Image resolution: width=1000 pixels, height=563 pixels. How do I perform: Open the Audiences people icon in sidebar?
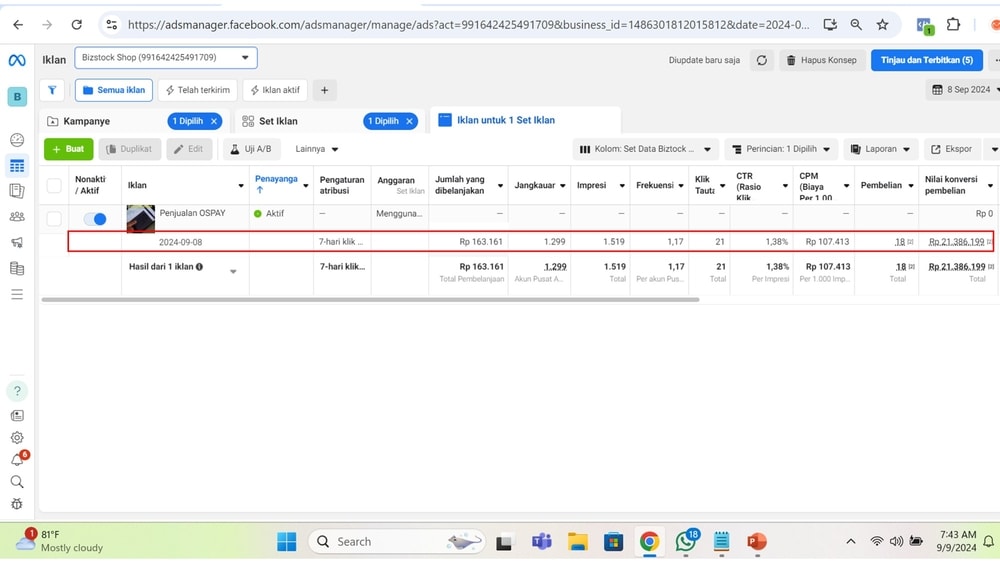[x=17, y=216]
